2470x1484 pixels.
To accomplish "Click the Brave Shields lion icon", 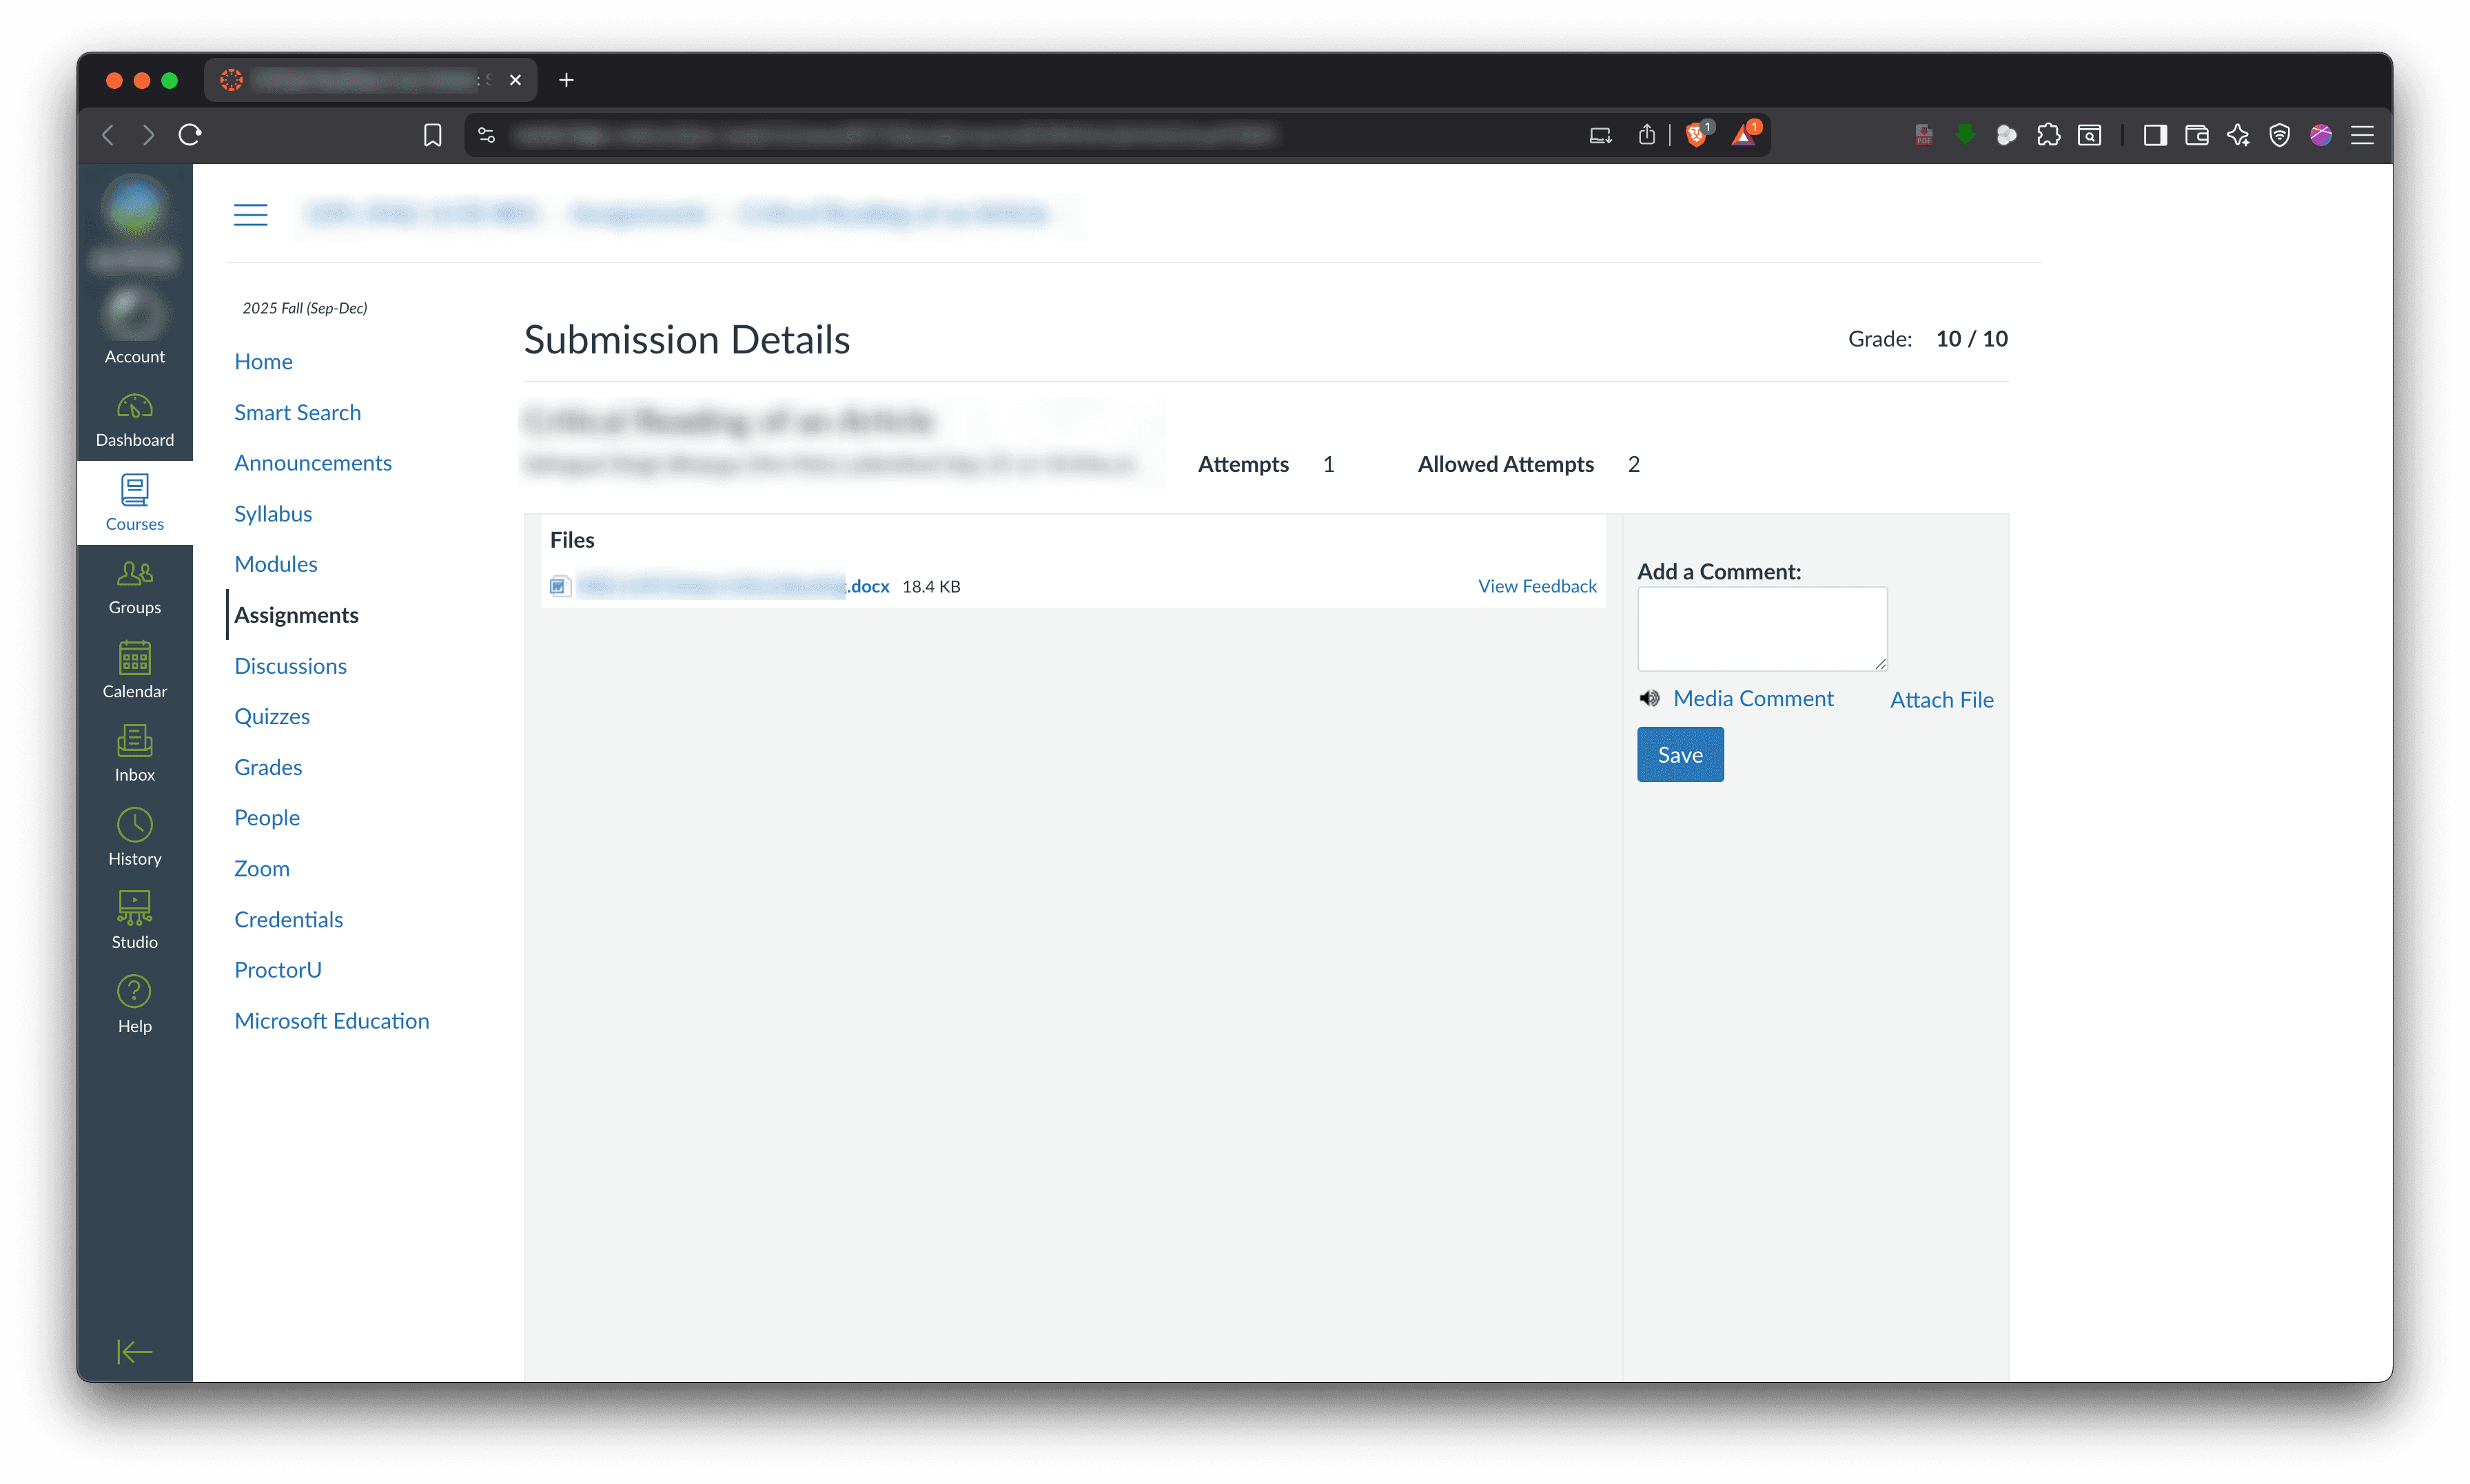I will point(1696,135).
